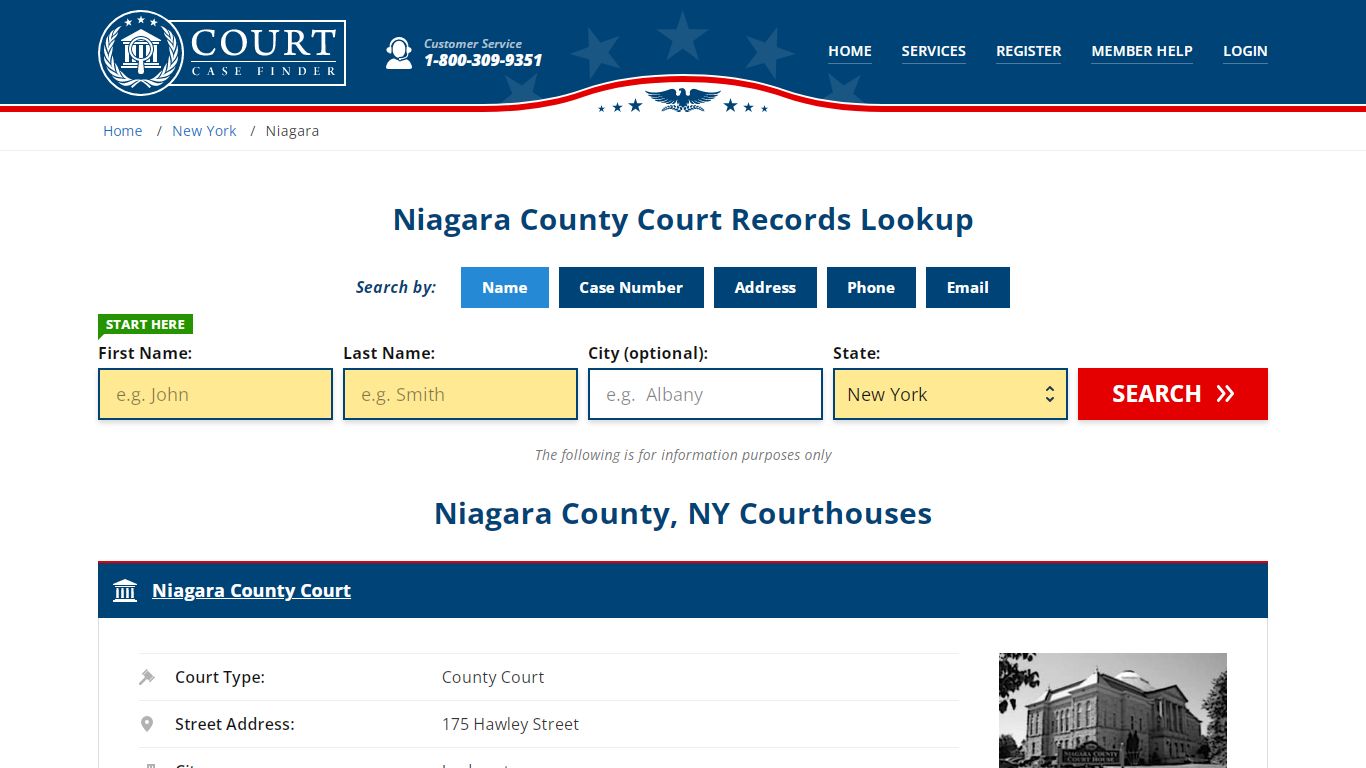Screen dimensions: 1366x768
Task: Open the Niagara County Court link
Action: 251,591
